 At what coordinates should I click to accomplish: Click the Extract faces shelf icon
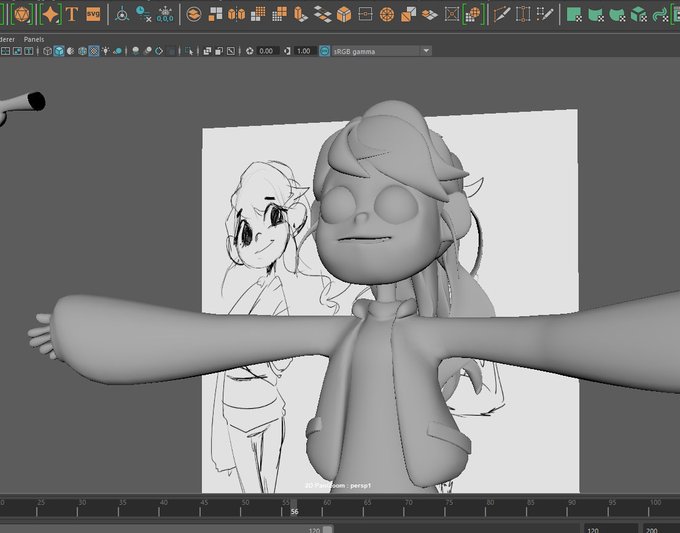click(408, 14)
